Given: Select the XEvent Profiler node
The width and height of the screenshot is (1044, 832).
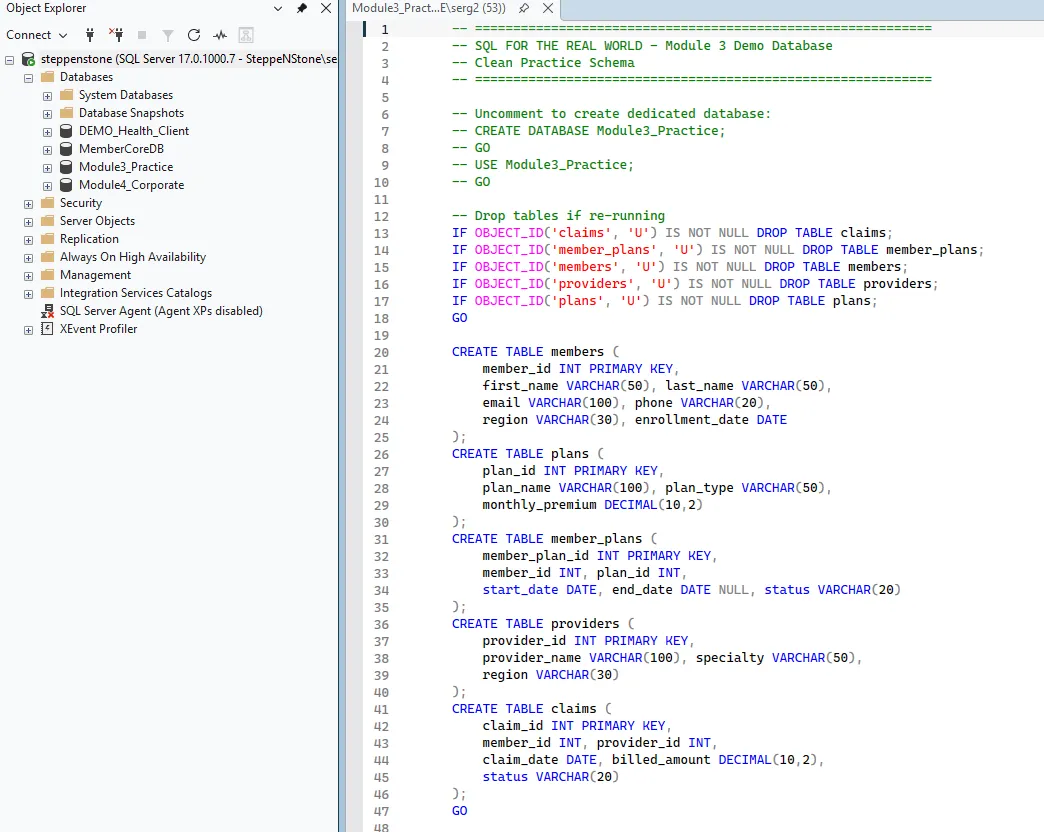Looking at the screenshot, I should (x=98, y=329).
